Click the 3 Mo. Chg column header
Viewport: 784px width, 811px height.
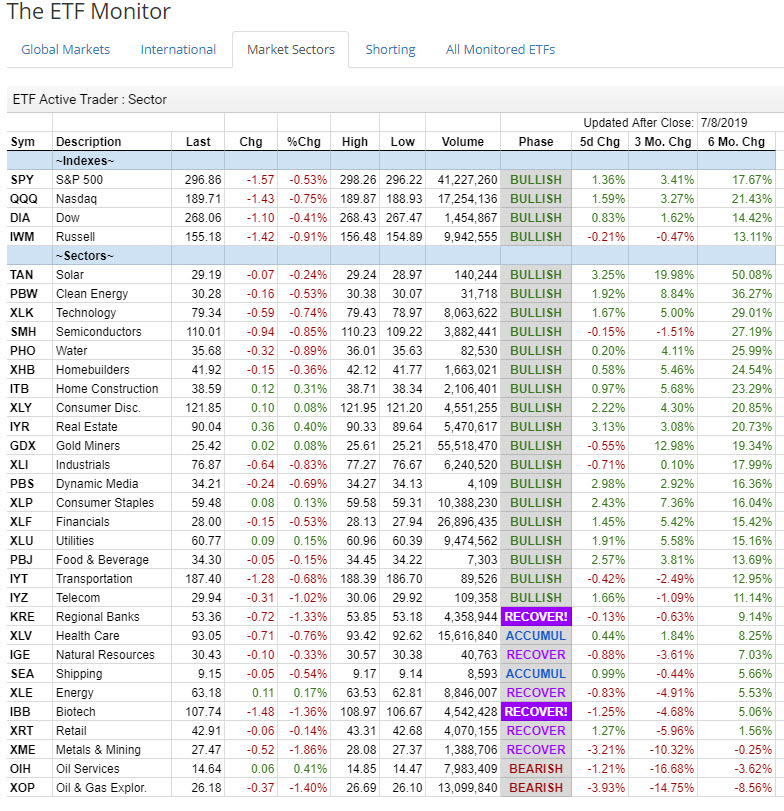(663, 142)
